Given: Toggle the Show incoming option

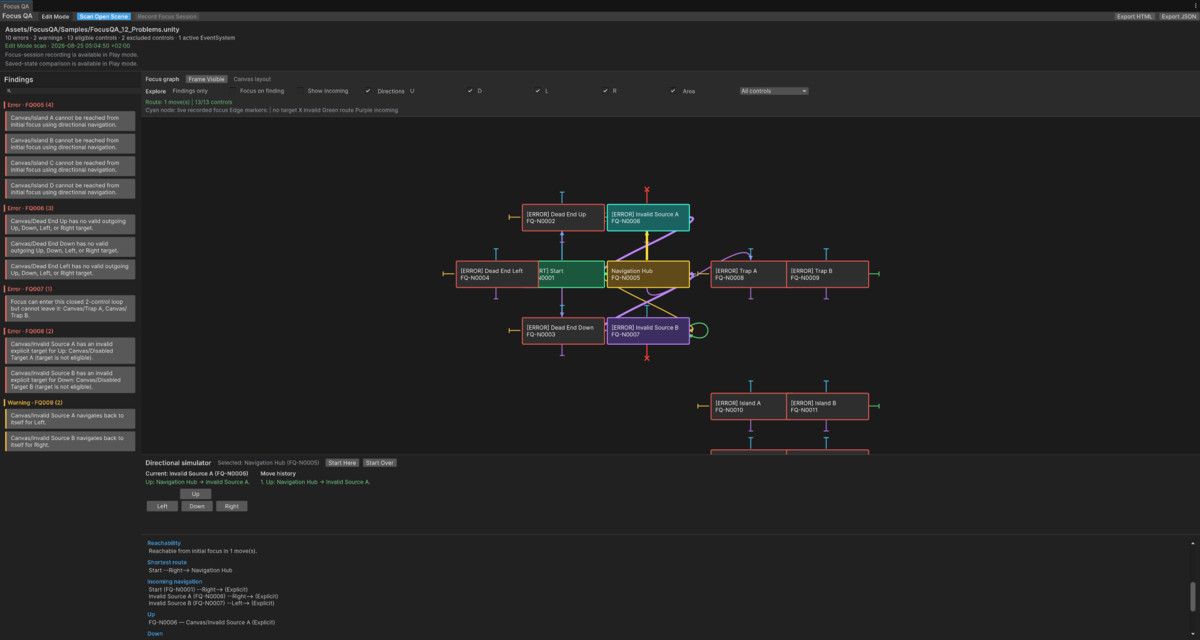Looking at the screenshot, I should 368,91.
